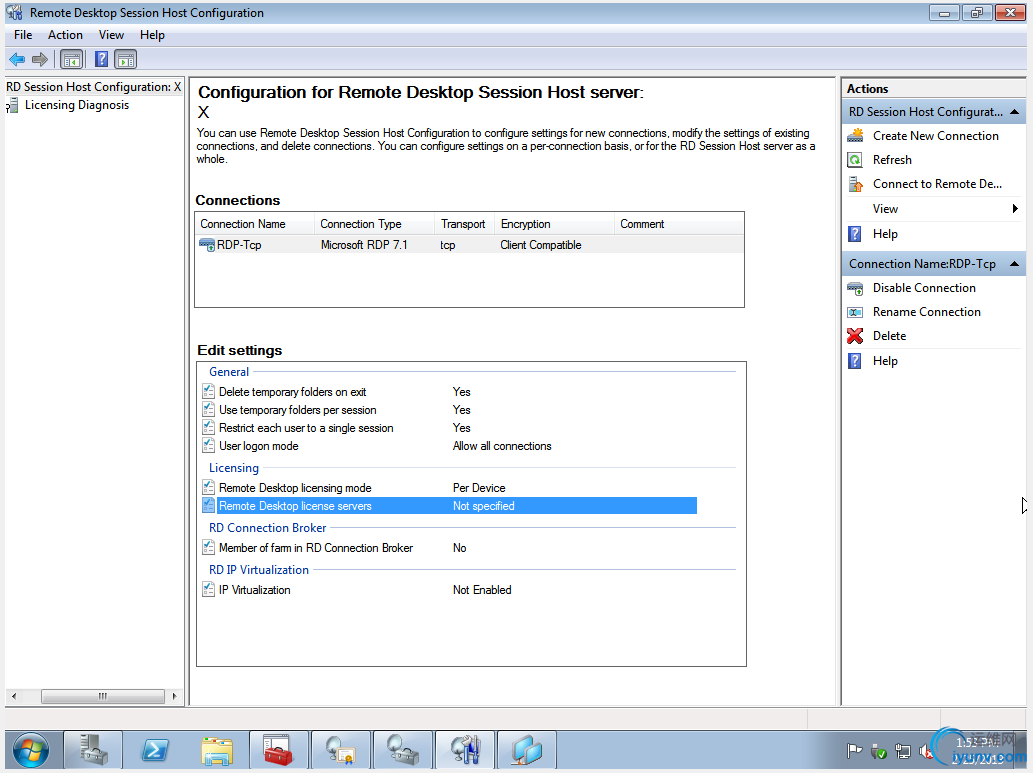Select Licensing Diagnosis tree node

click(x=76, y=105)
